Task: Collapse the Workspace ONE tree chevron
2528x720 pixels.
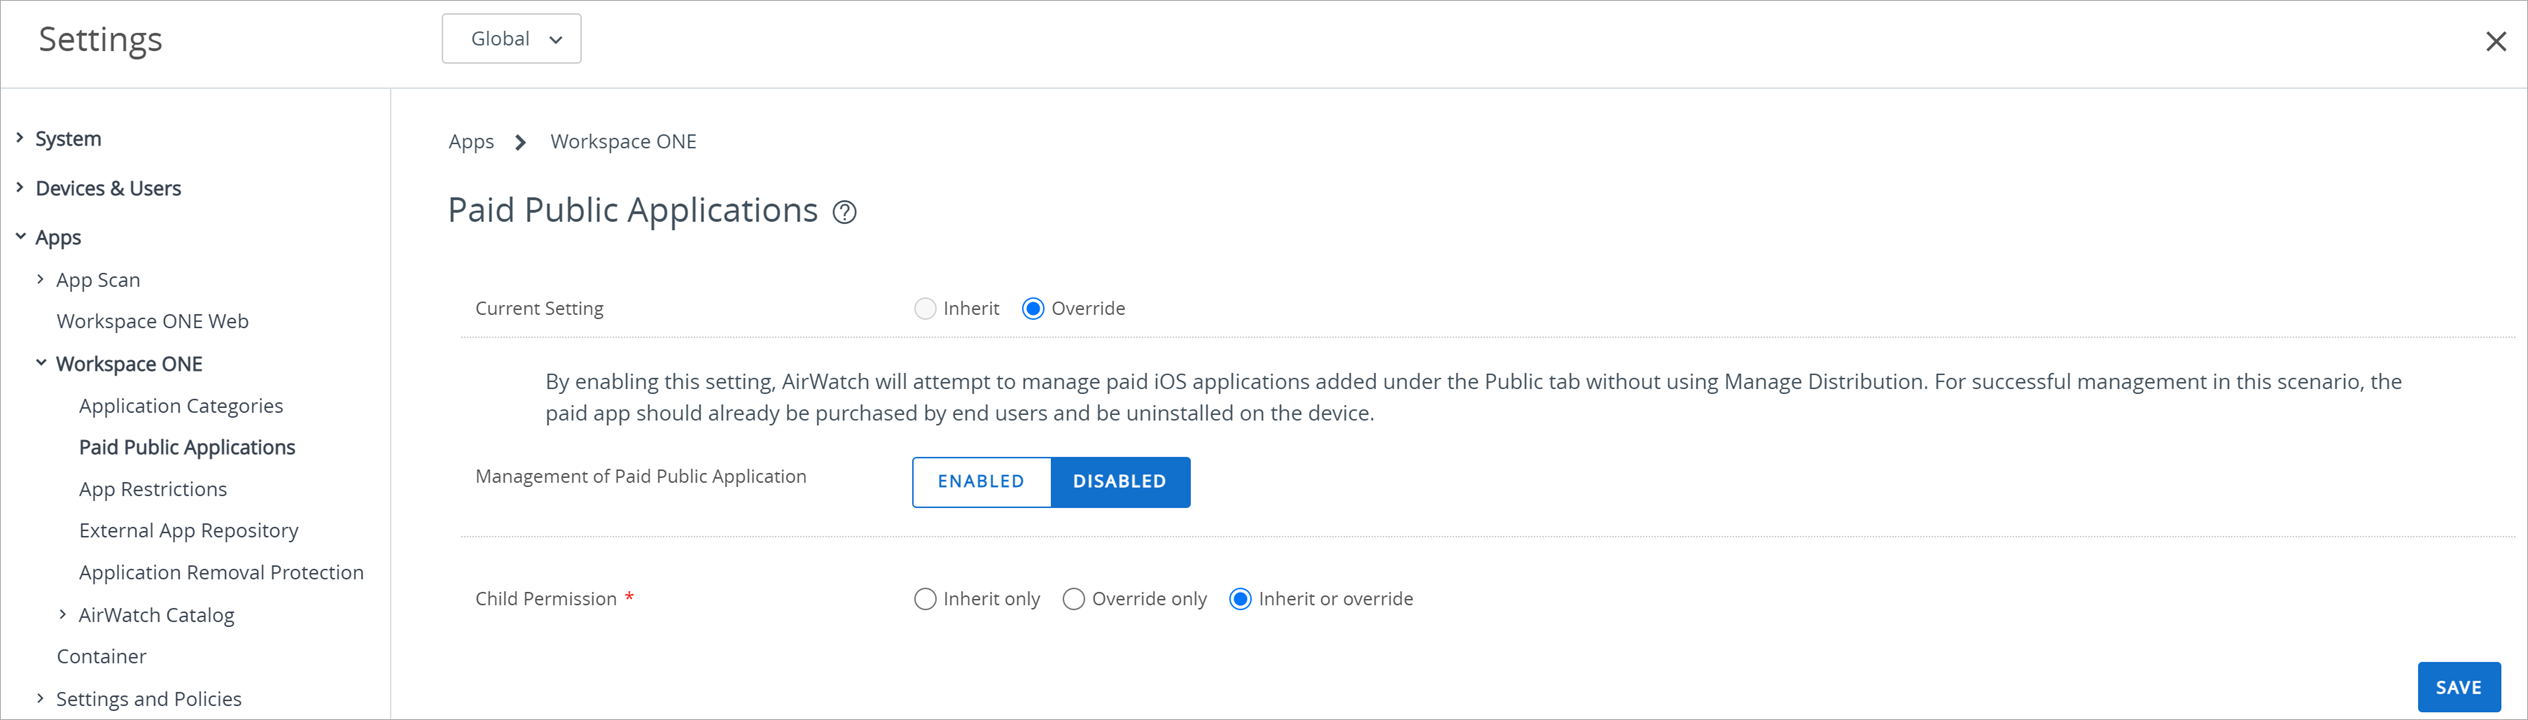Action: pos(41,363)
